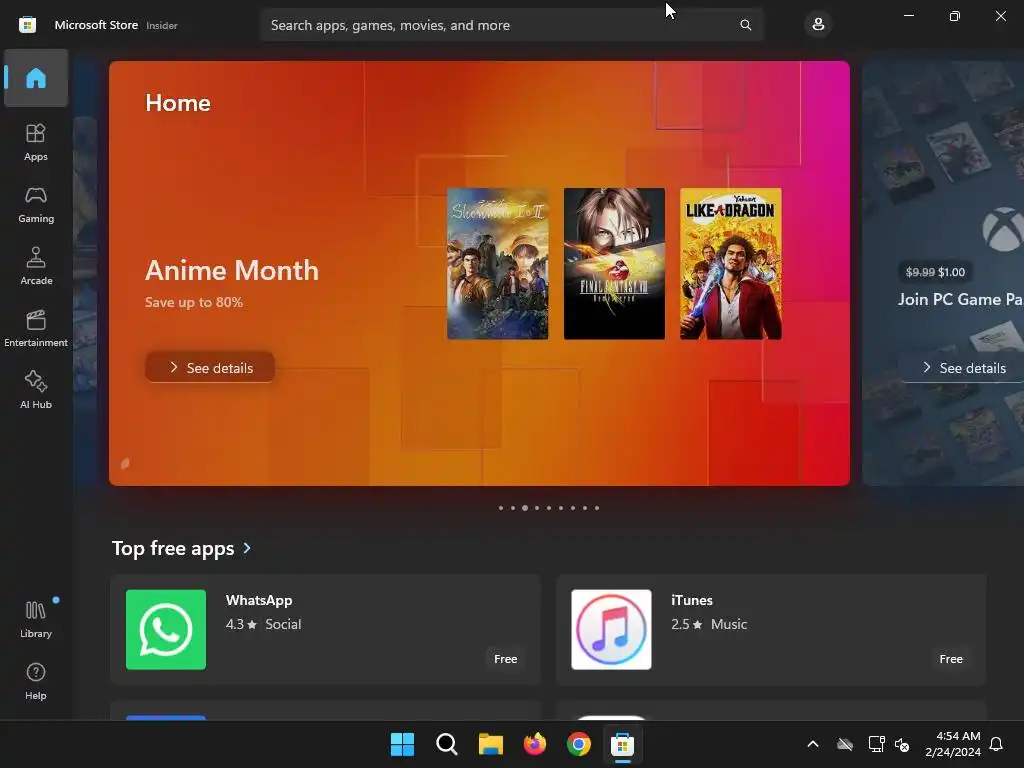
Task: Click See details on PC Game Pass banner
Action: [x=964, y=368]
